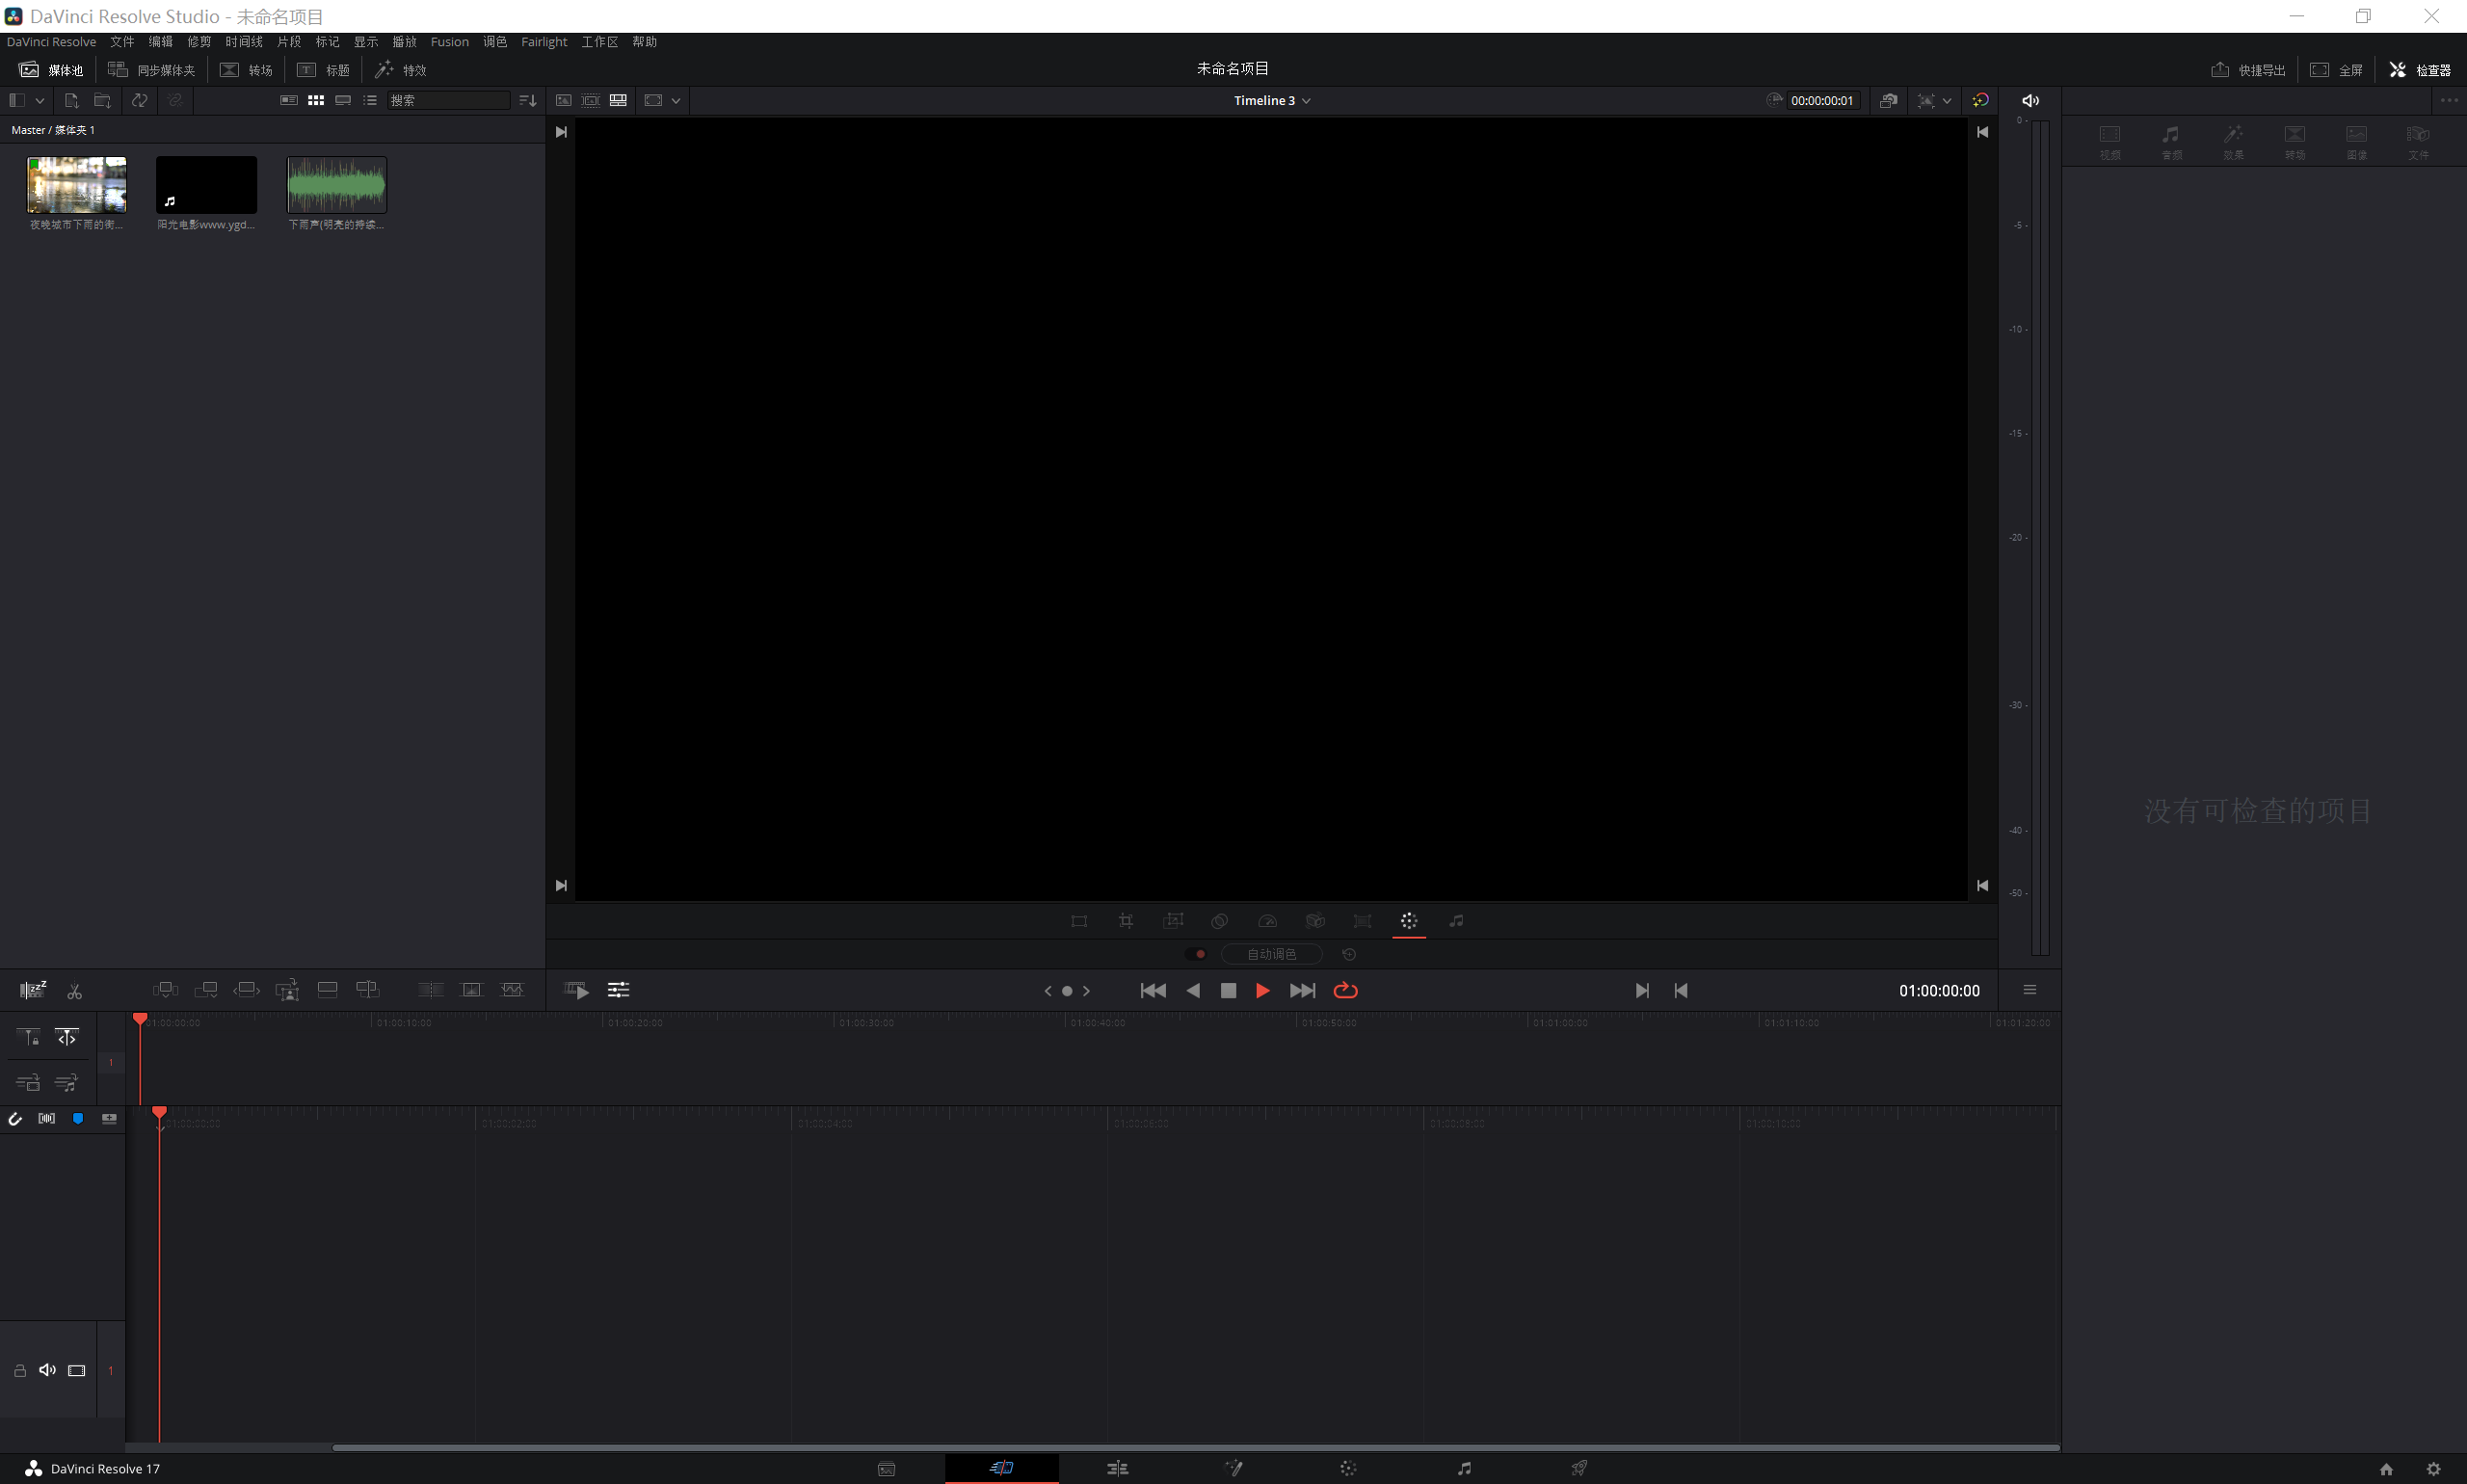Open the inspector three-dot options menu
The height and width of the screenshot is (1484, 2467).
pos(2449,100)
